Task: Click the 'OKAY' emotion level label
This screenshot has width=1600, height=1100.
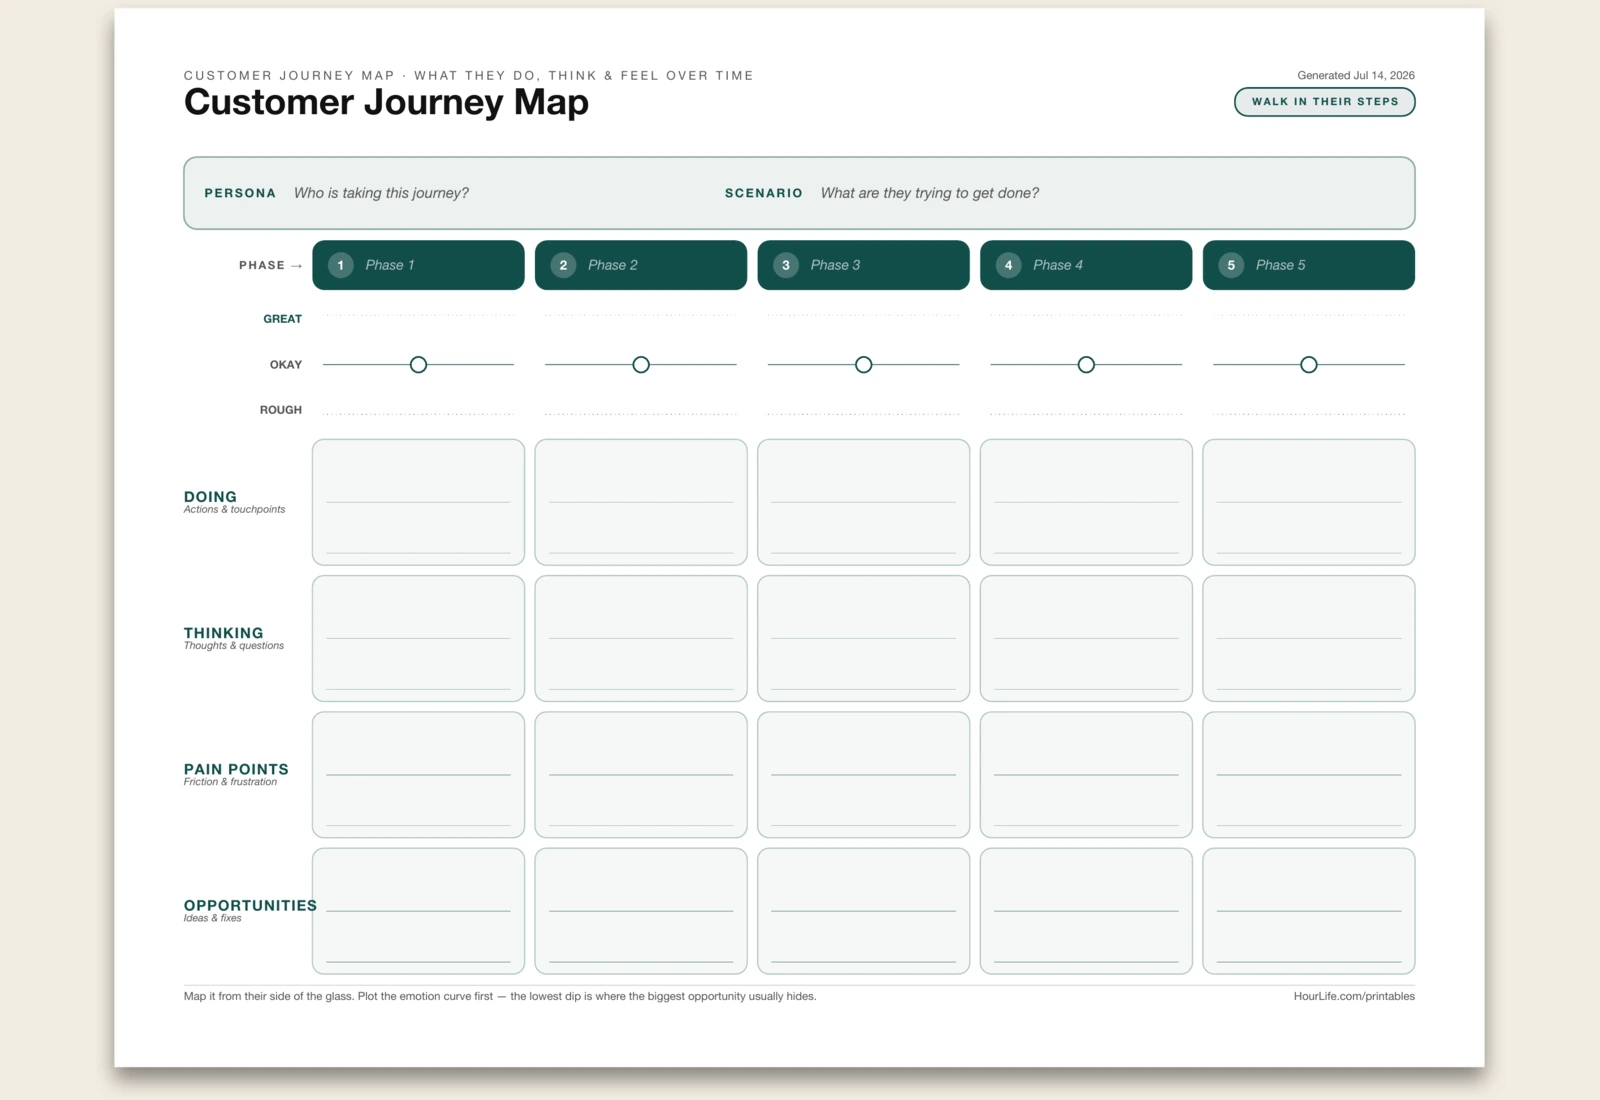Action: 286,365
